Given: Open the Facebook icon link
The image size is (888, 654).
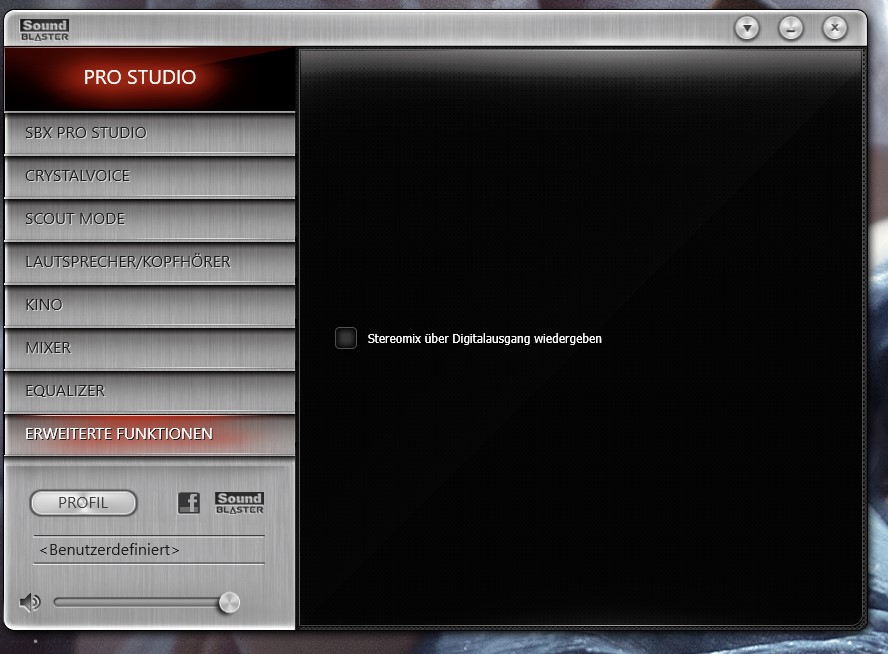Looking at the screenshot, I should 189,503.
